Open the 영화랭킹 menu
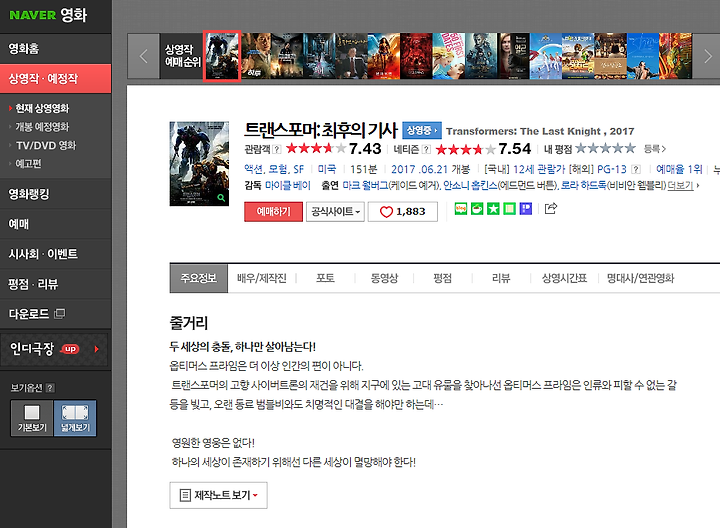This screenshot has height=528, width=720. click(x=56, y=194)
